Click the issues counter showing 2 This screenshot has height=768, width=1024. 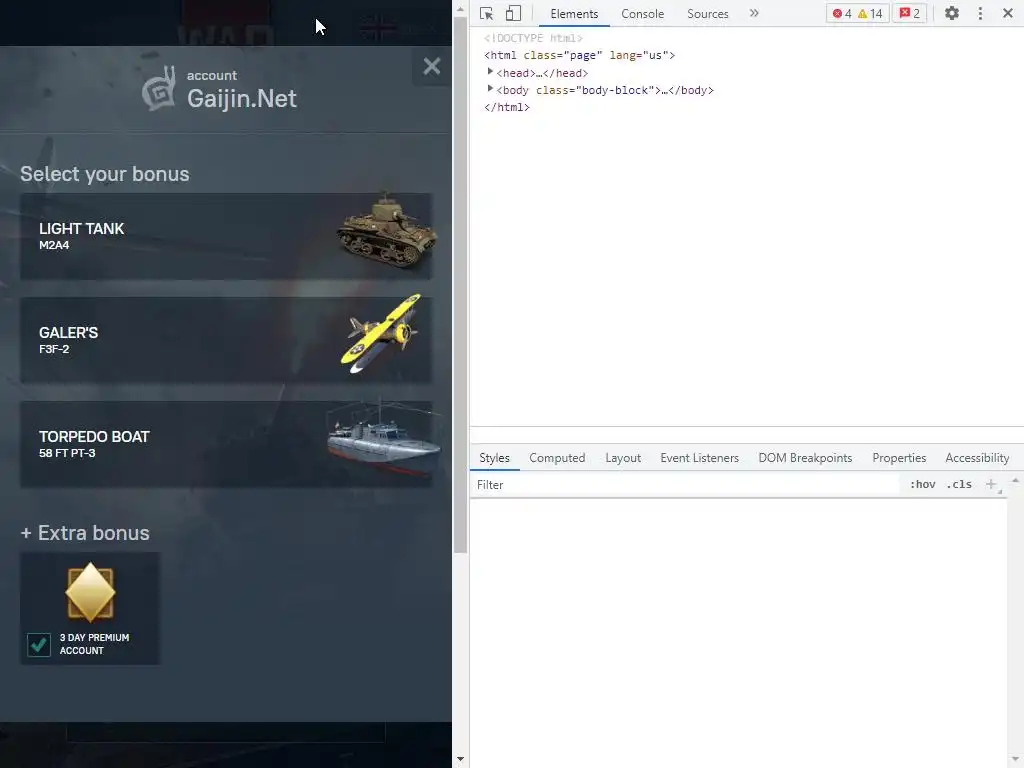910,13
